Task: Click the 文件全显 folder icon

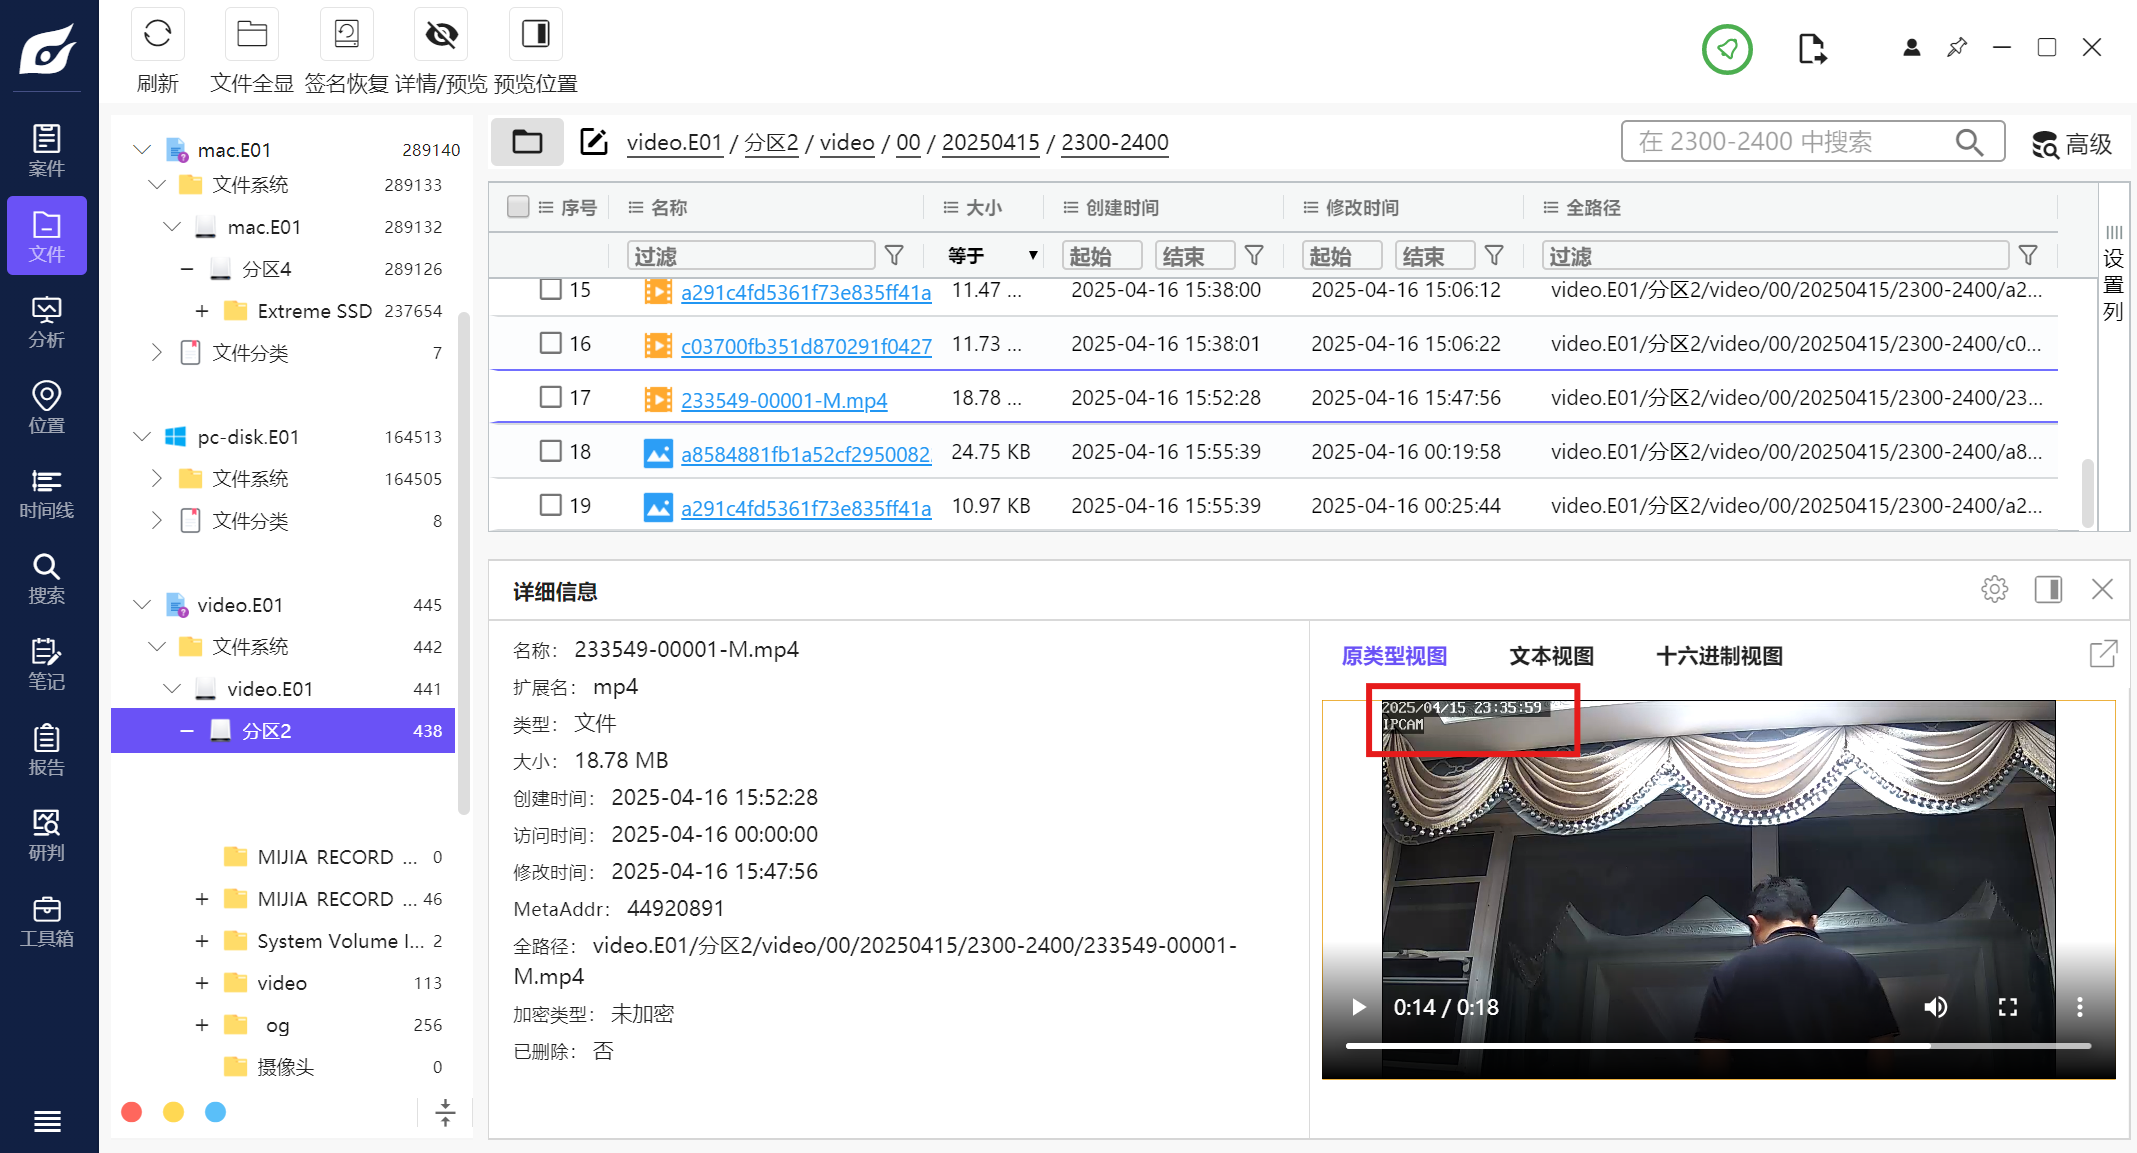Action: 251,35
